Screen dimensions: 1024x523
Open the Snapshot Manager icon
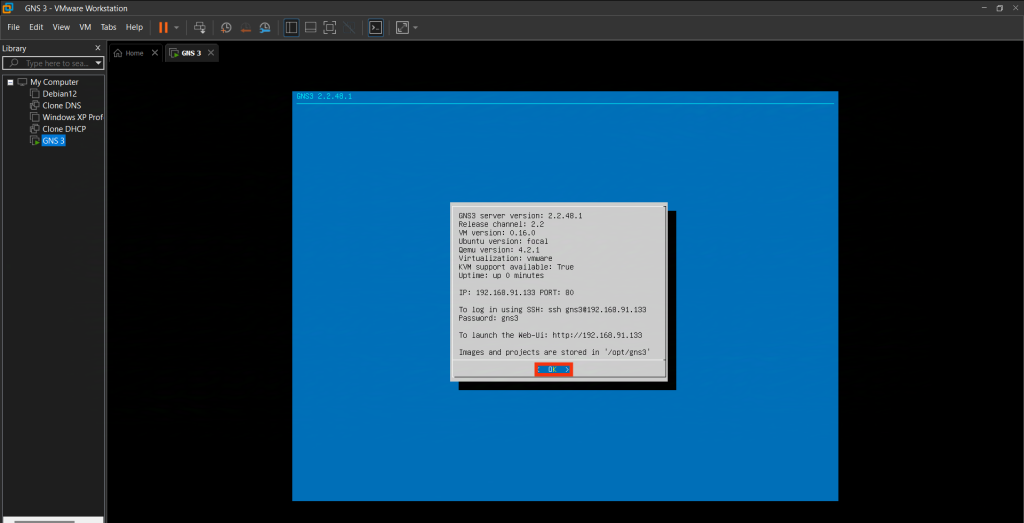click(264, 27)
